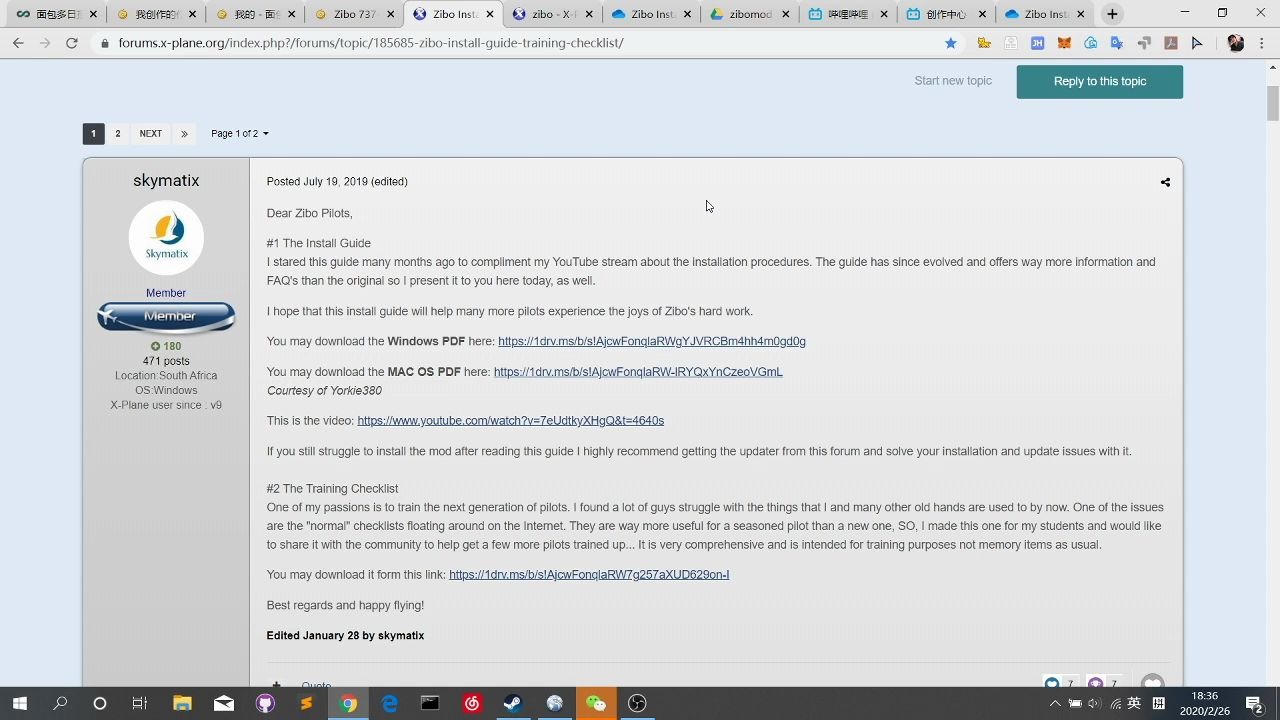Open GitHub Desktop from taskbar
The width and height of the screenshot is (1280, 720).
pos(265,703)
